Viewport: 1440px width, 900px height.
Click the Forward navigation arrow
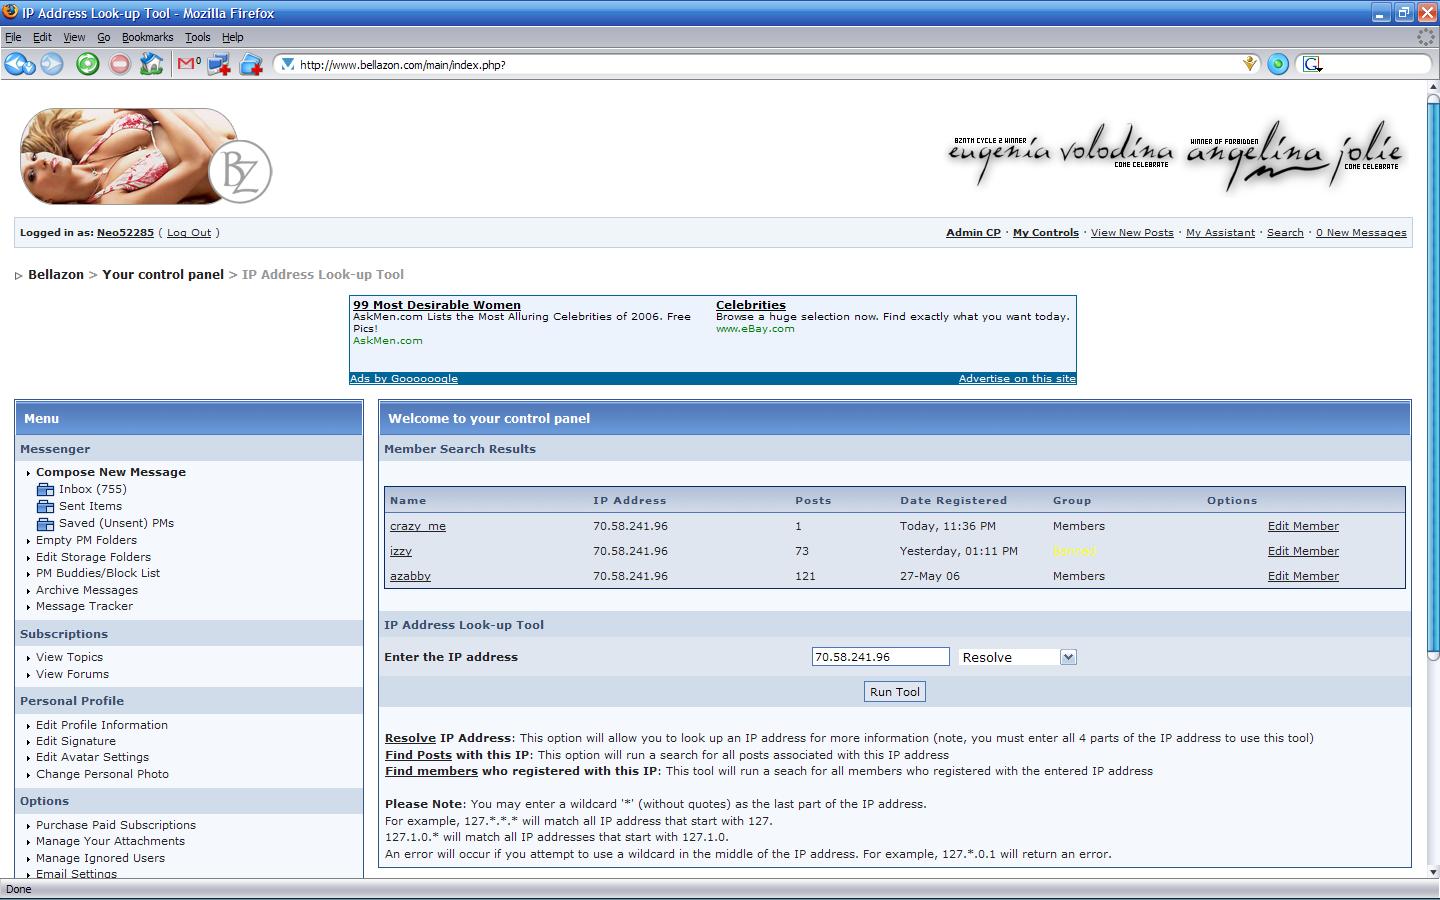click(x=52, y=65)
